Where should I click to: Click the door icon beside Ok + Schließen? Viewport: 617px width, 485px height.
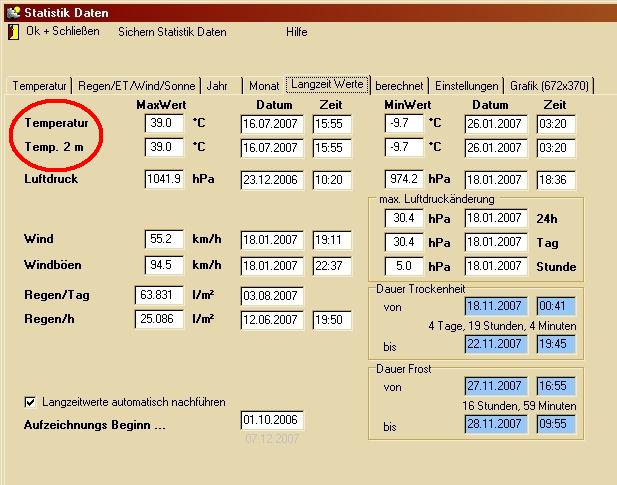13,32
